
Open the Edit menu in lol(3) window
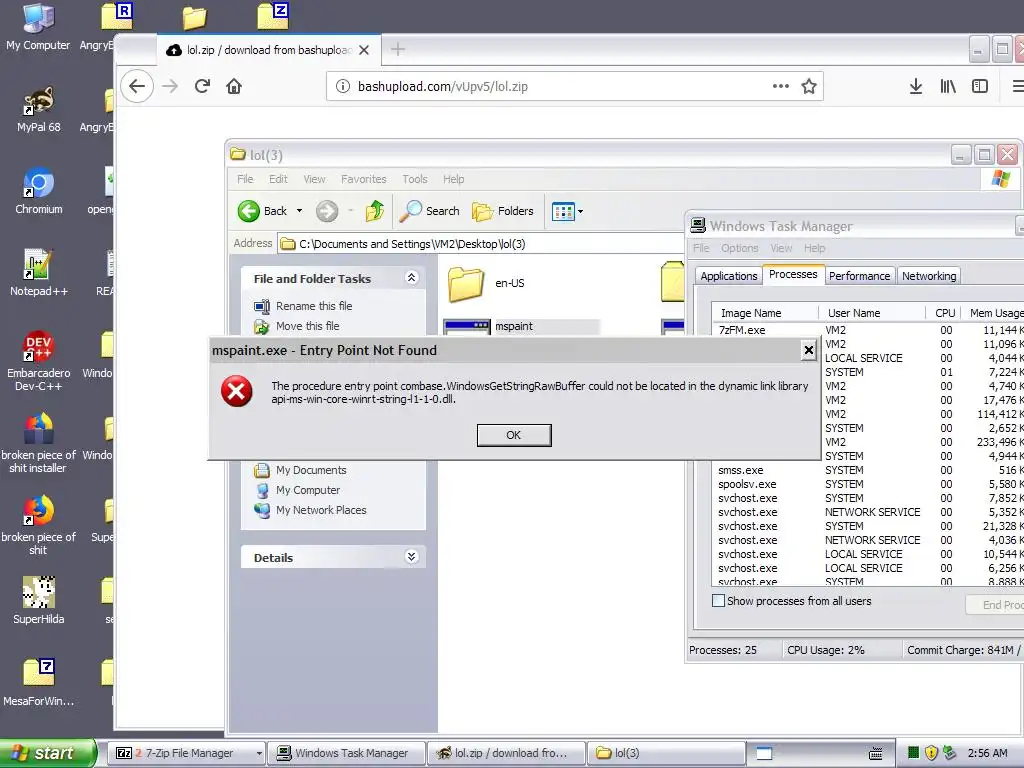pyautogui.click(x=278, y=179)
